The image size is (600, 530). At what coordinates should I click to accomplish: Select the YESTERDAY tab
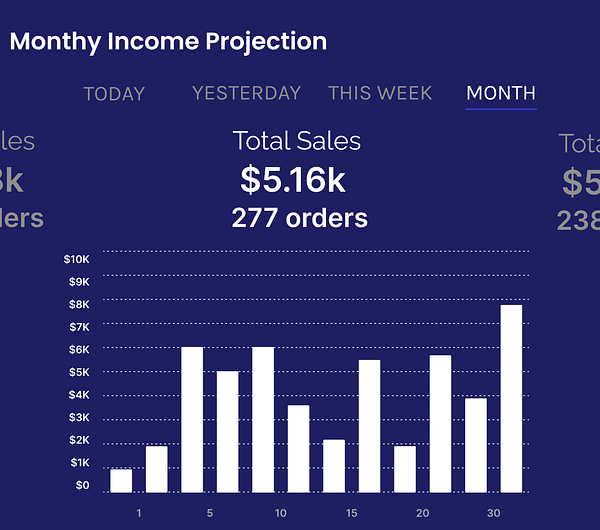[x=246, y=93]
